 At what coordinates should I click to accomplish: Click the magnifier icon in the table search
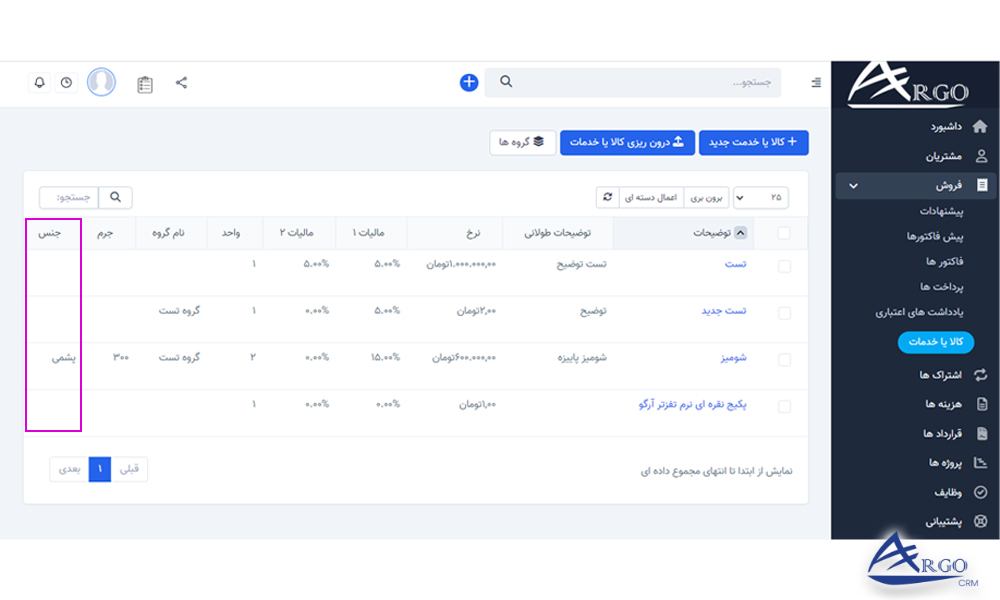pyautogui.click(x=115, y=197)
